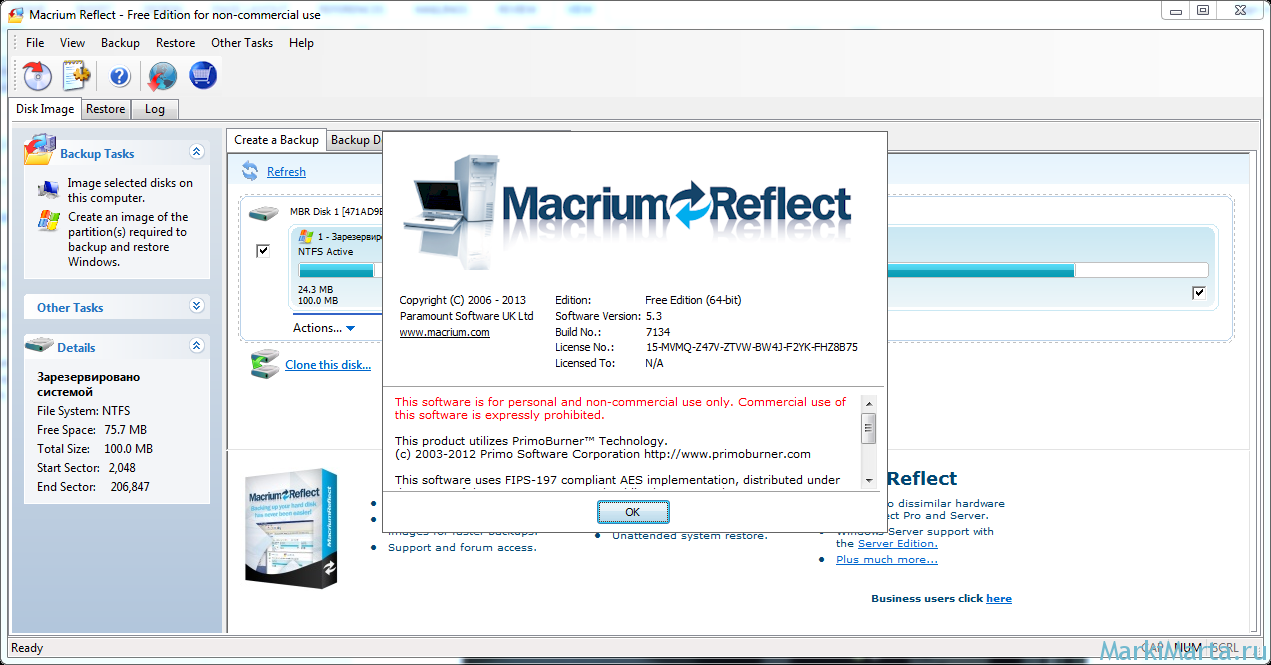Screen dimensions: 1271x665
Task: Click the backup definition files toolbar icon
Action: [76, 76]
